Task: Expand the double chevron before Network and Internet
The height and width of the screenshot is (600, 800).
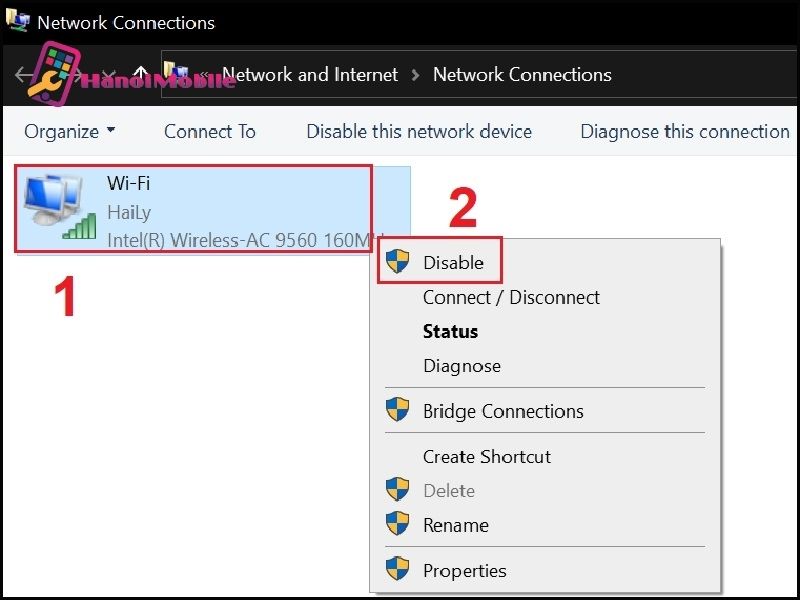Action: point(204,75)
